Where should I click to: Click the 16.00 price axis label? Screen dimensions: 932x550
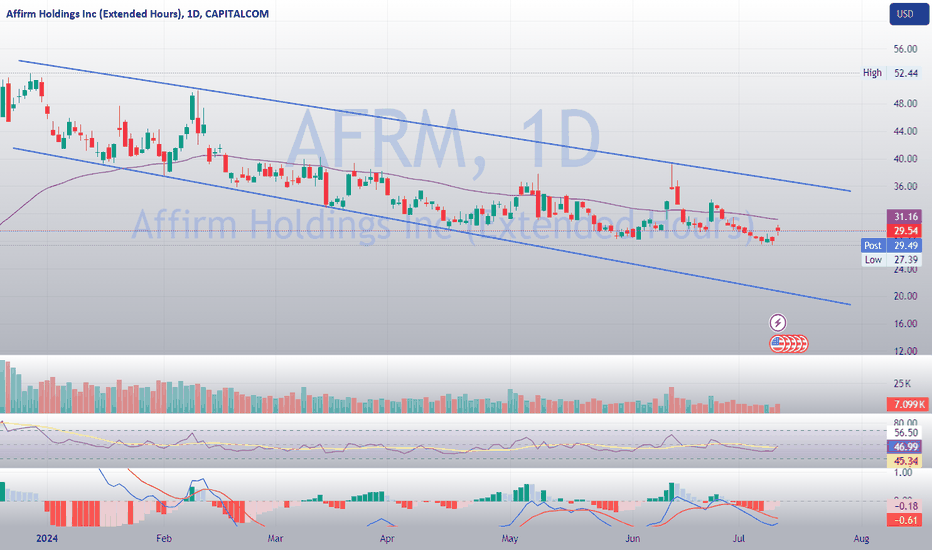point(905,323)
